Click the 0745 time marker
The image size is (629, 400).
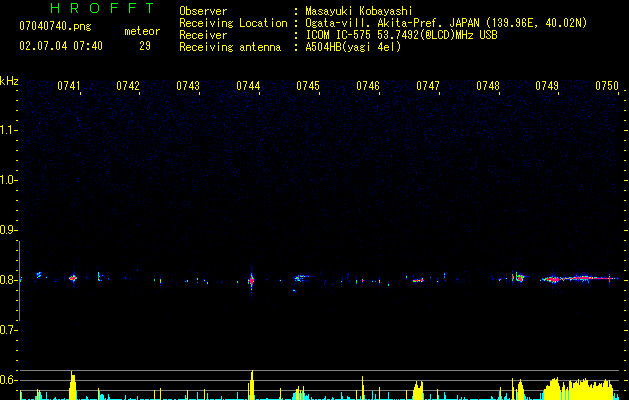point(308,86)
